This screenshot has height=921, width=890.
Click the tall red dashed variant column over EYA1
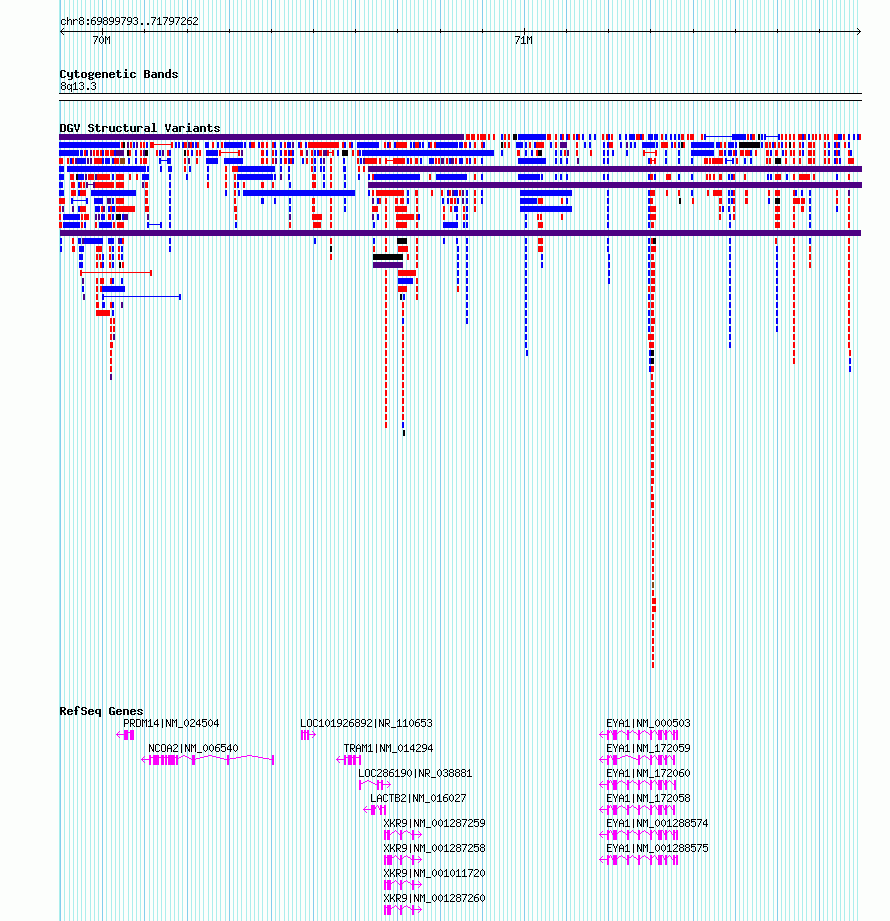click(653, 452)
